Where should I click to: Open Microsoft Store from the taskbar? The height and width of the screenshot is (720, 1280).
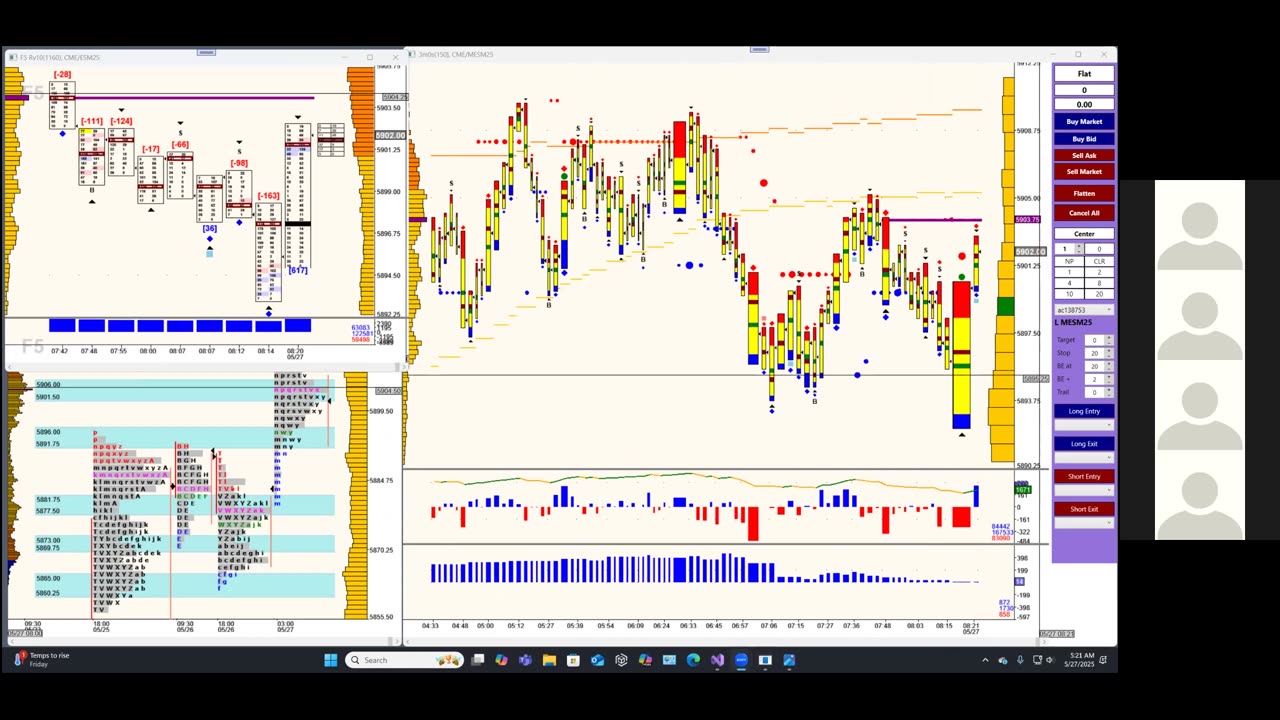pyautogui.click(x=573, y=660)
